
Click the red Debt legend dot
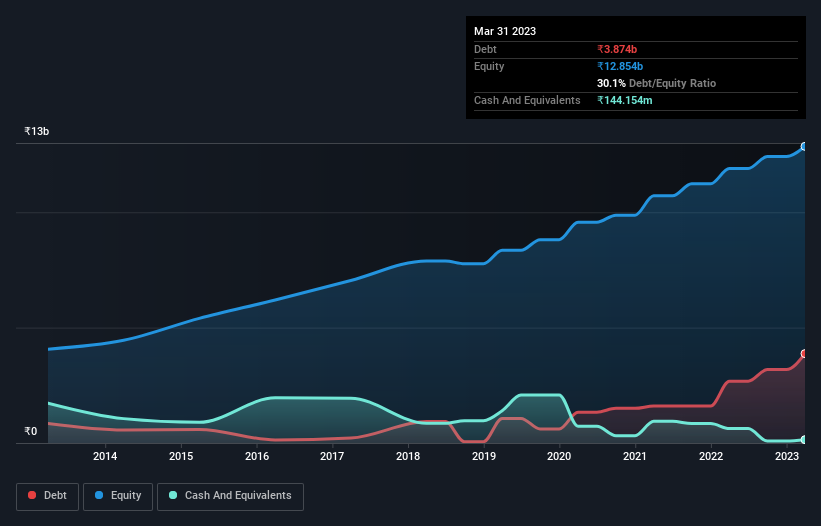32,495
